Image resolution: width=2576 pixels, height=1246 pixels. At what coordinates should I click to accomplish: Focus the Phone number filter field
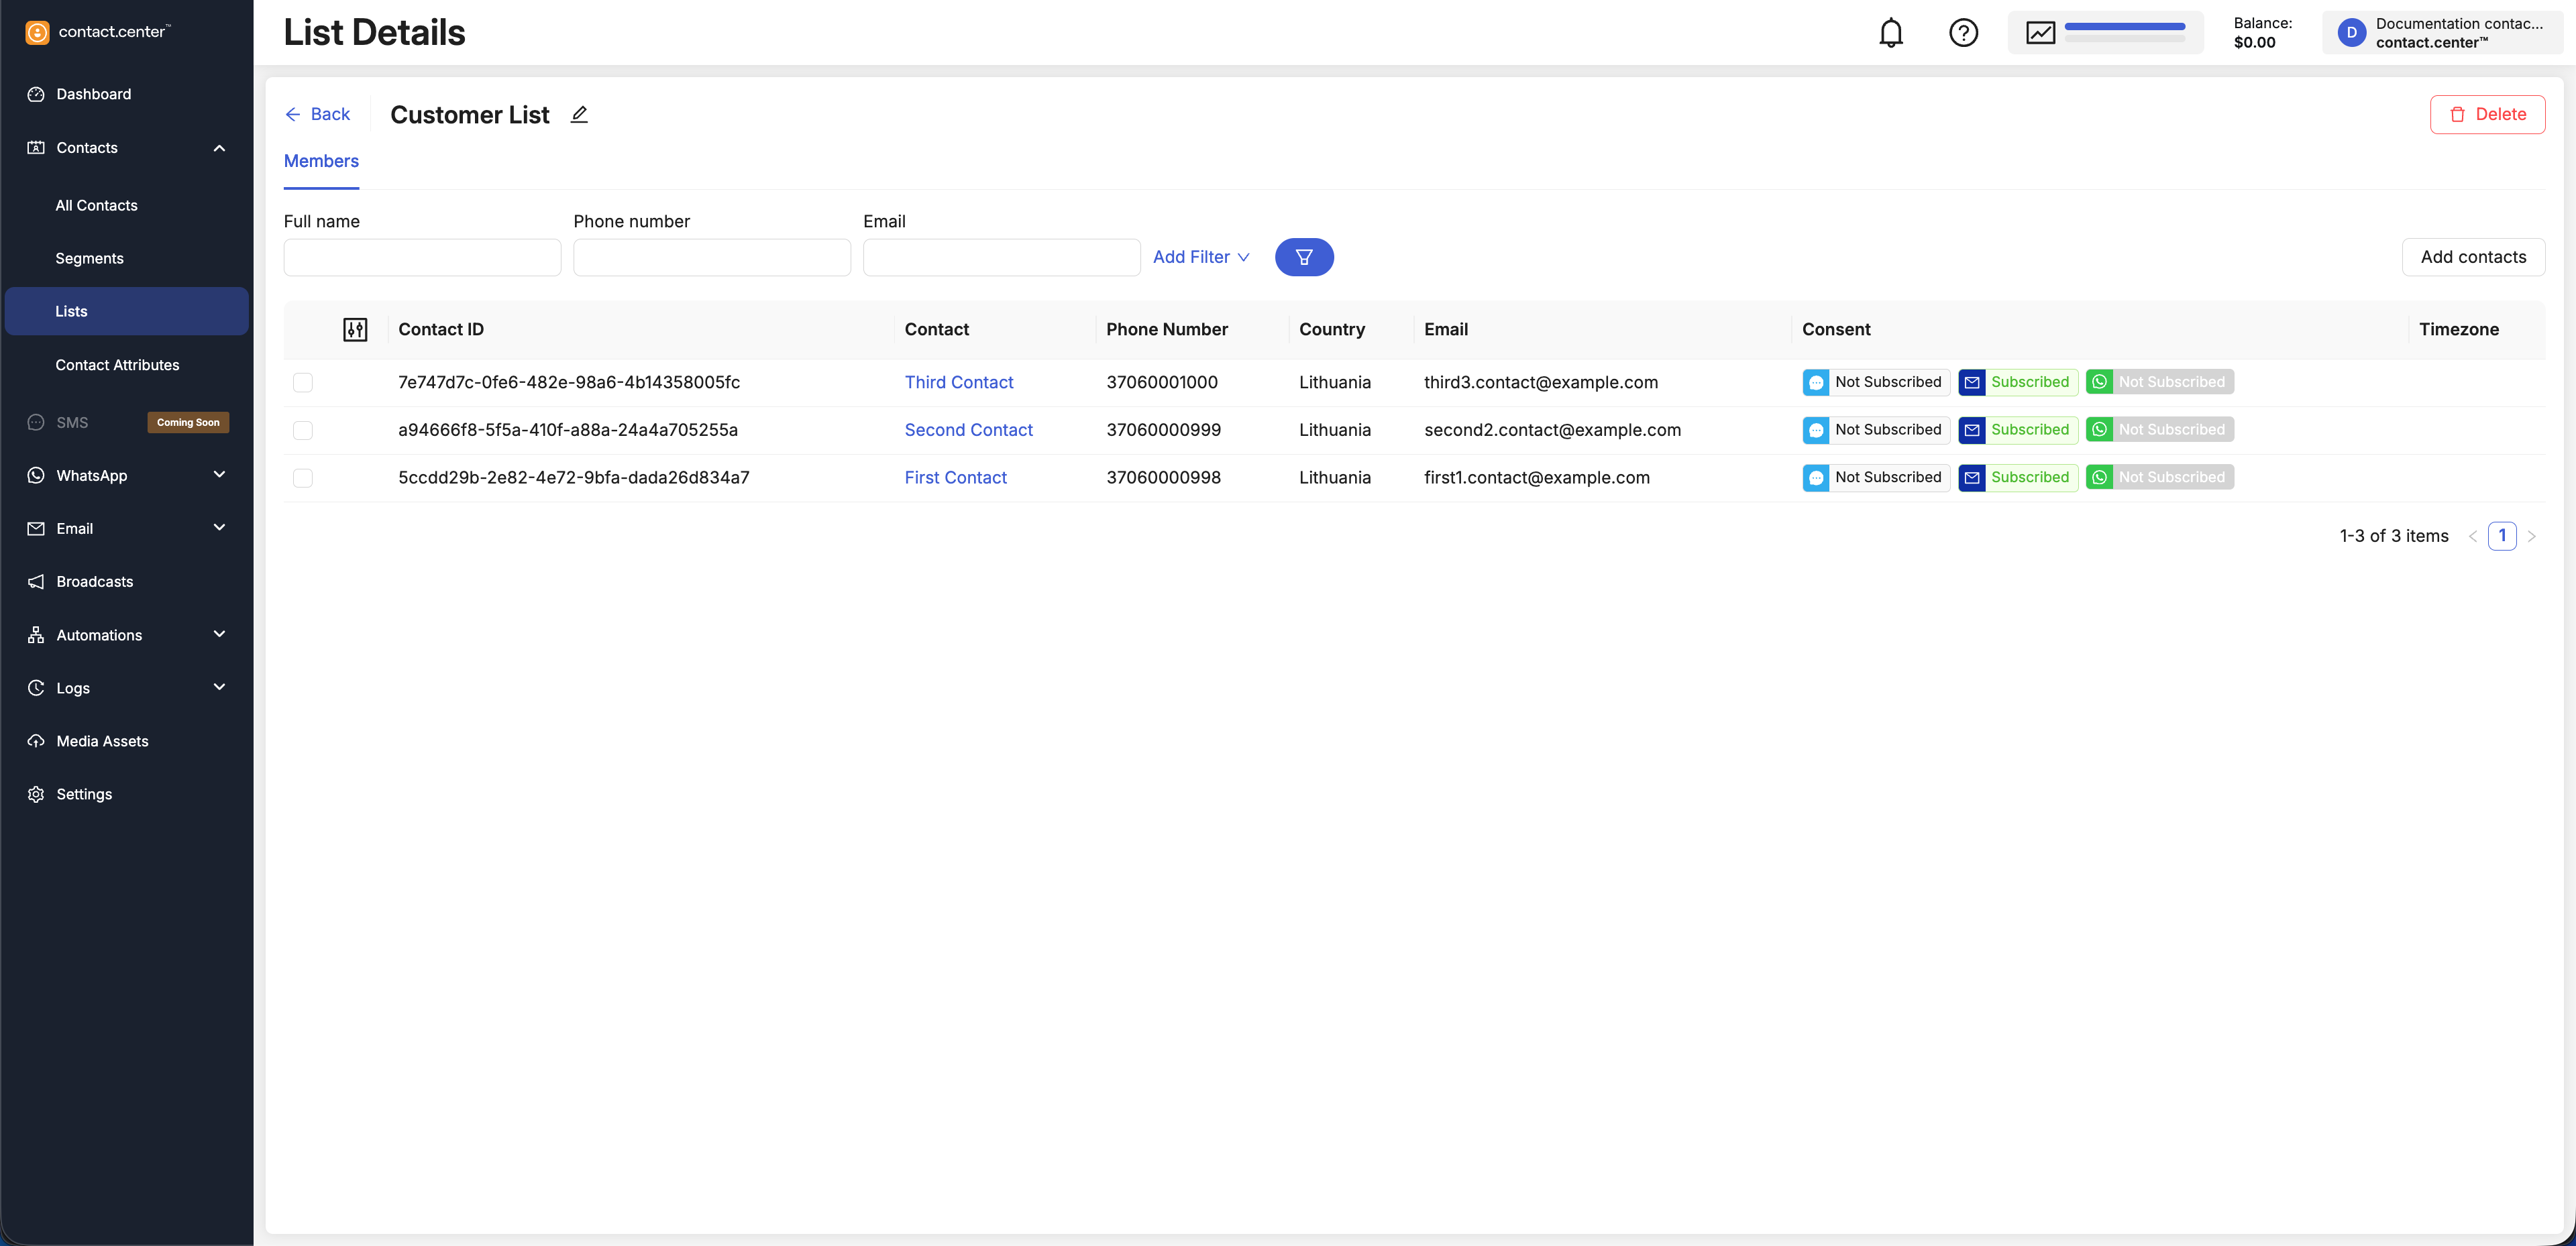(x=711, y=257)
